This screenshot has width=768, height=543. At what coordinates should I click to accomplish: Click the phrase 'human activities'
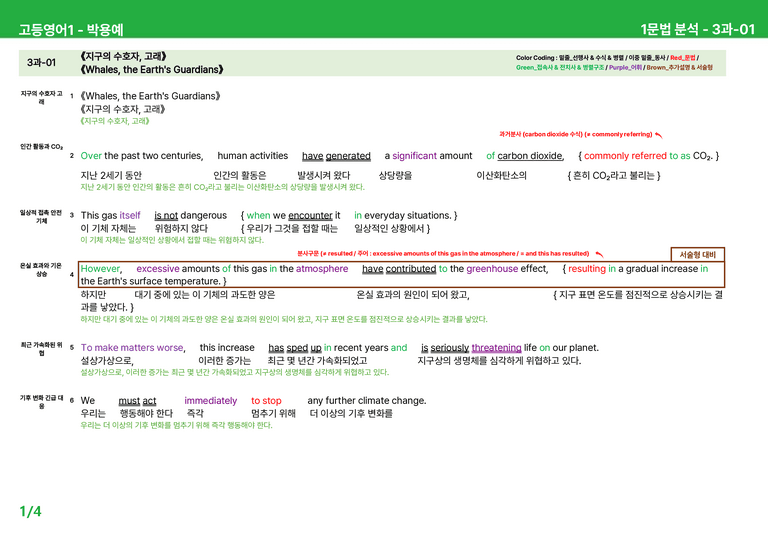pyautogui.click(x=253, y=156)
